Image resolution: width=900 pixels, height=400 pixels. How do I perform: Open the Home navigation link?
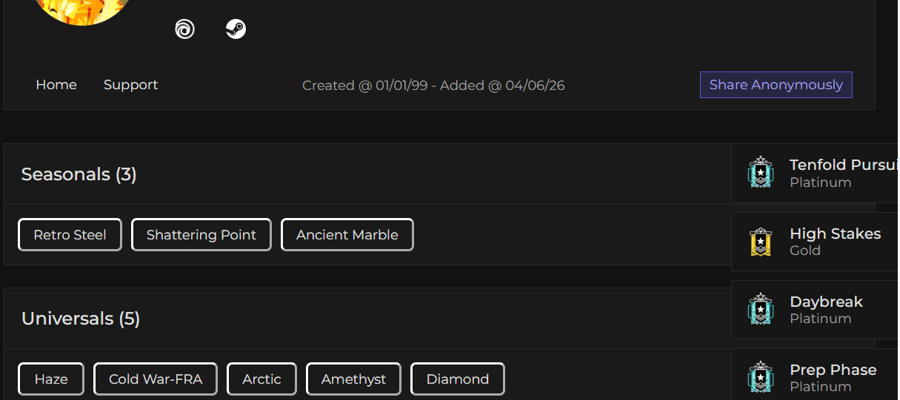(x=56, y=85)
